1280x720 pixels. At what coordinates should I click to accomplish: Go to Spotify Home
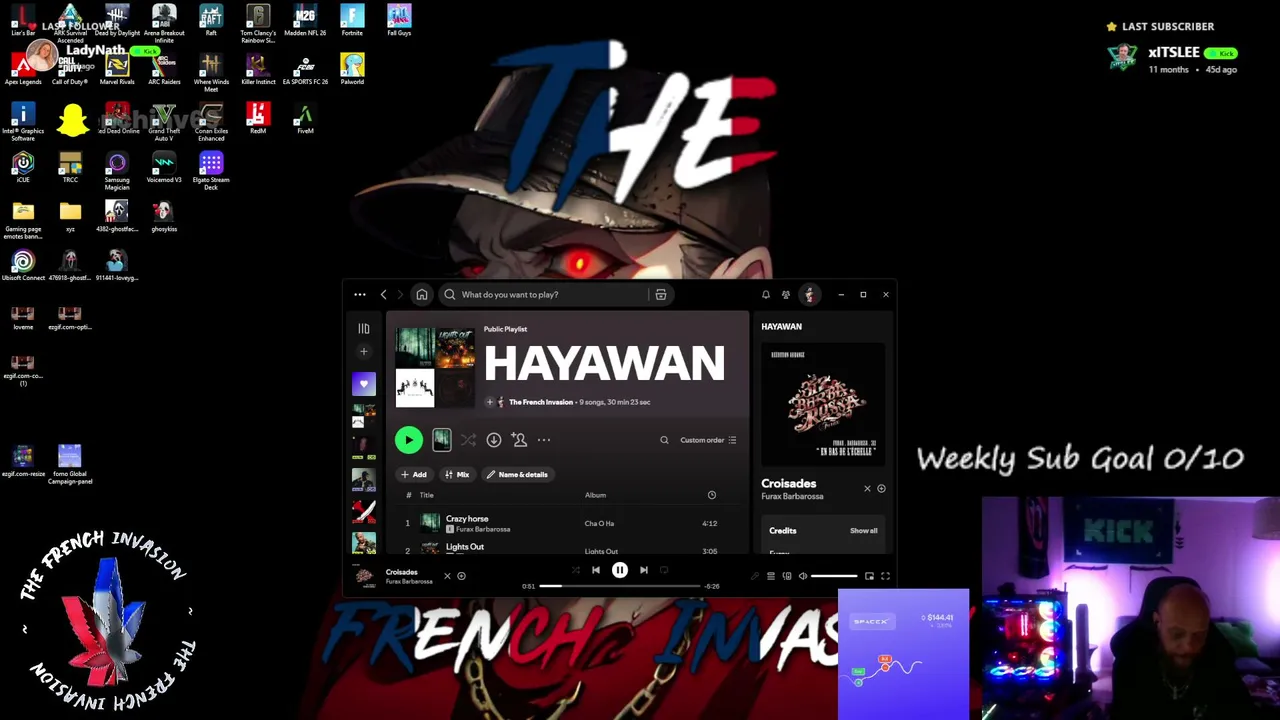(x=422, y=295)
